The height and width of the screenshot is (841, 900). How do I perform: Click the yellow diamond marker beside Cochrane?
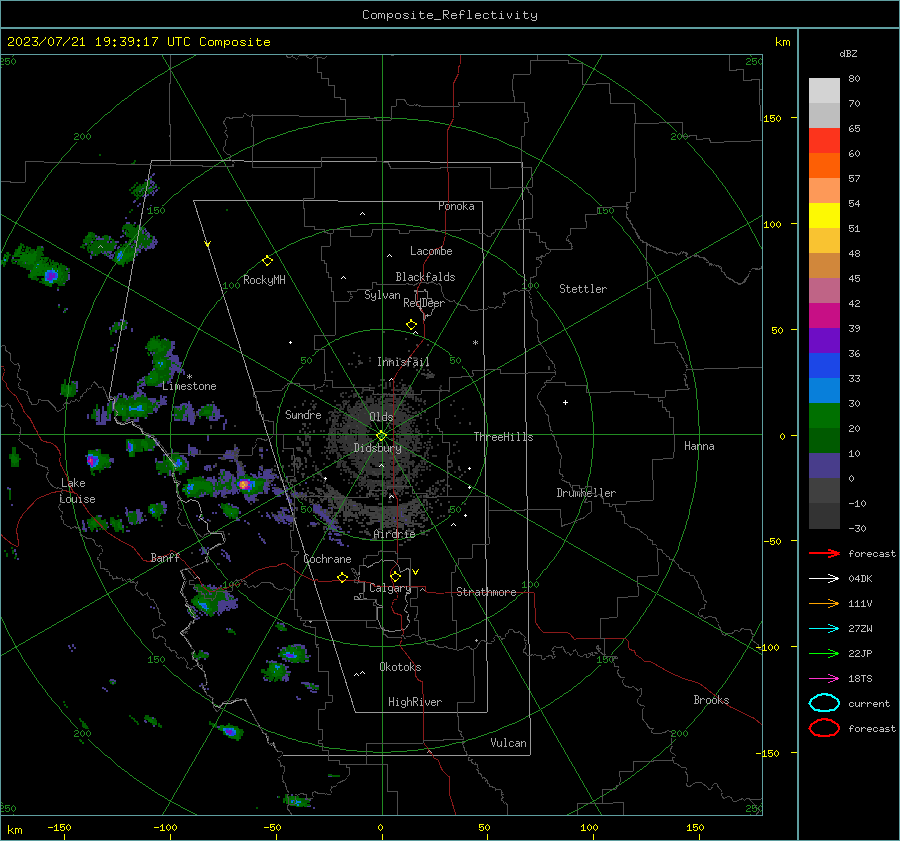click(342, 577)
